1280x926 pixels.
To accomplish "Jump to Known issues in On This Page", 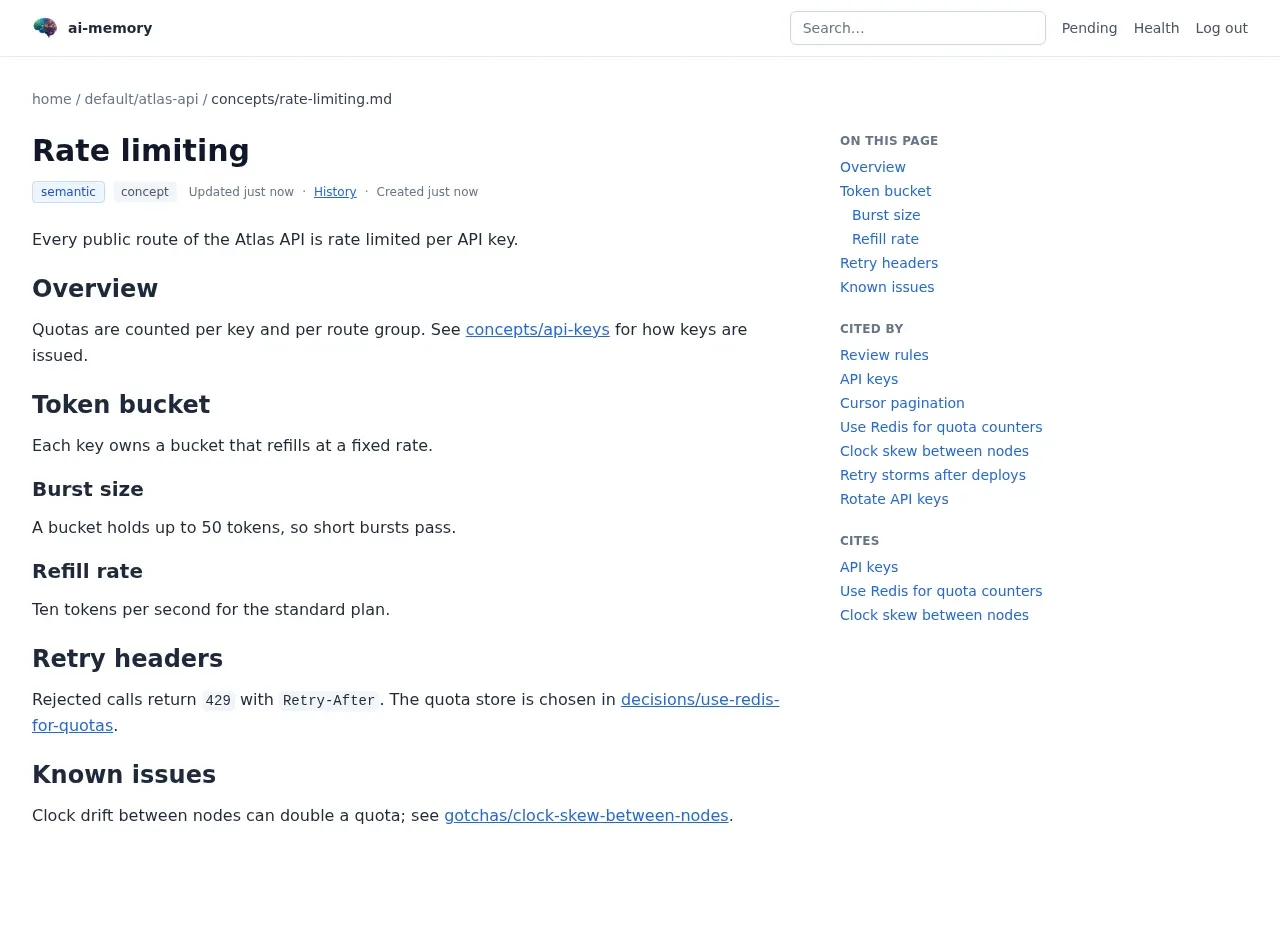I will (887, 287).
